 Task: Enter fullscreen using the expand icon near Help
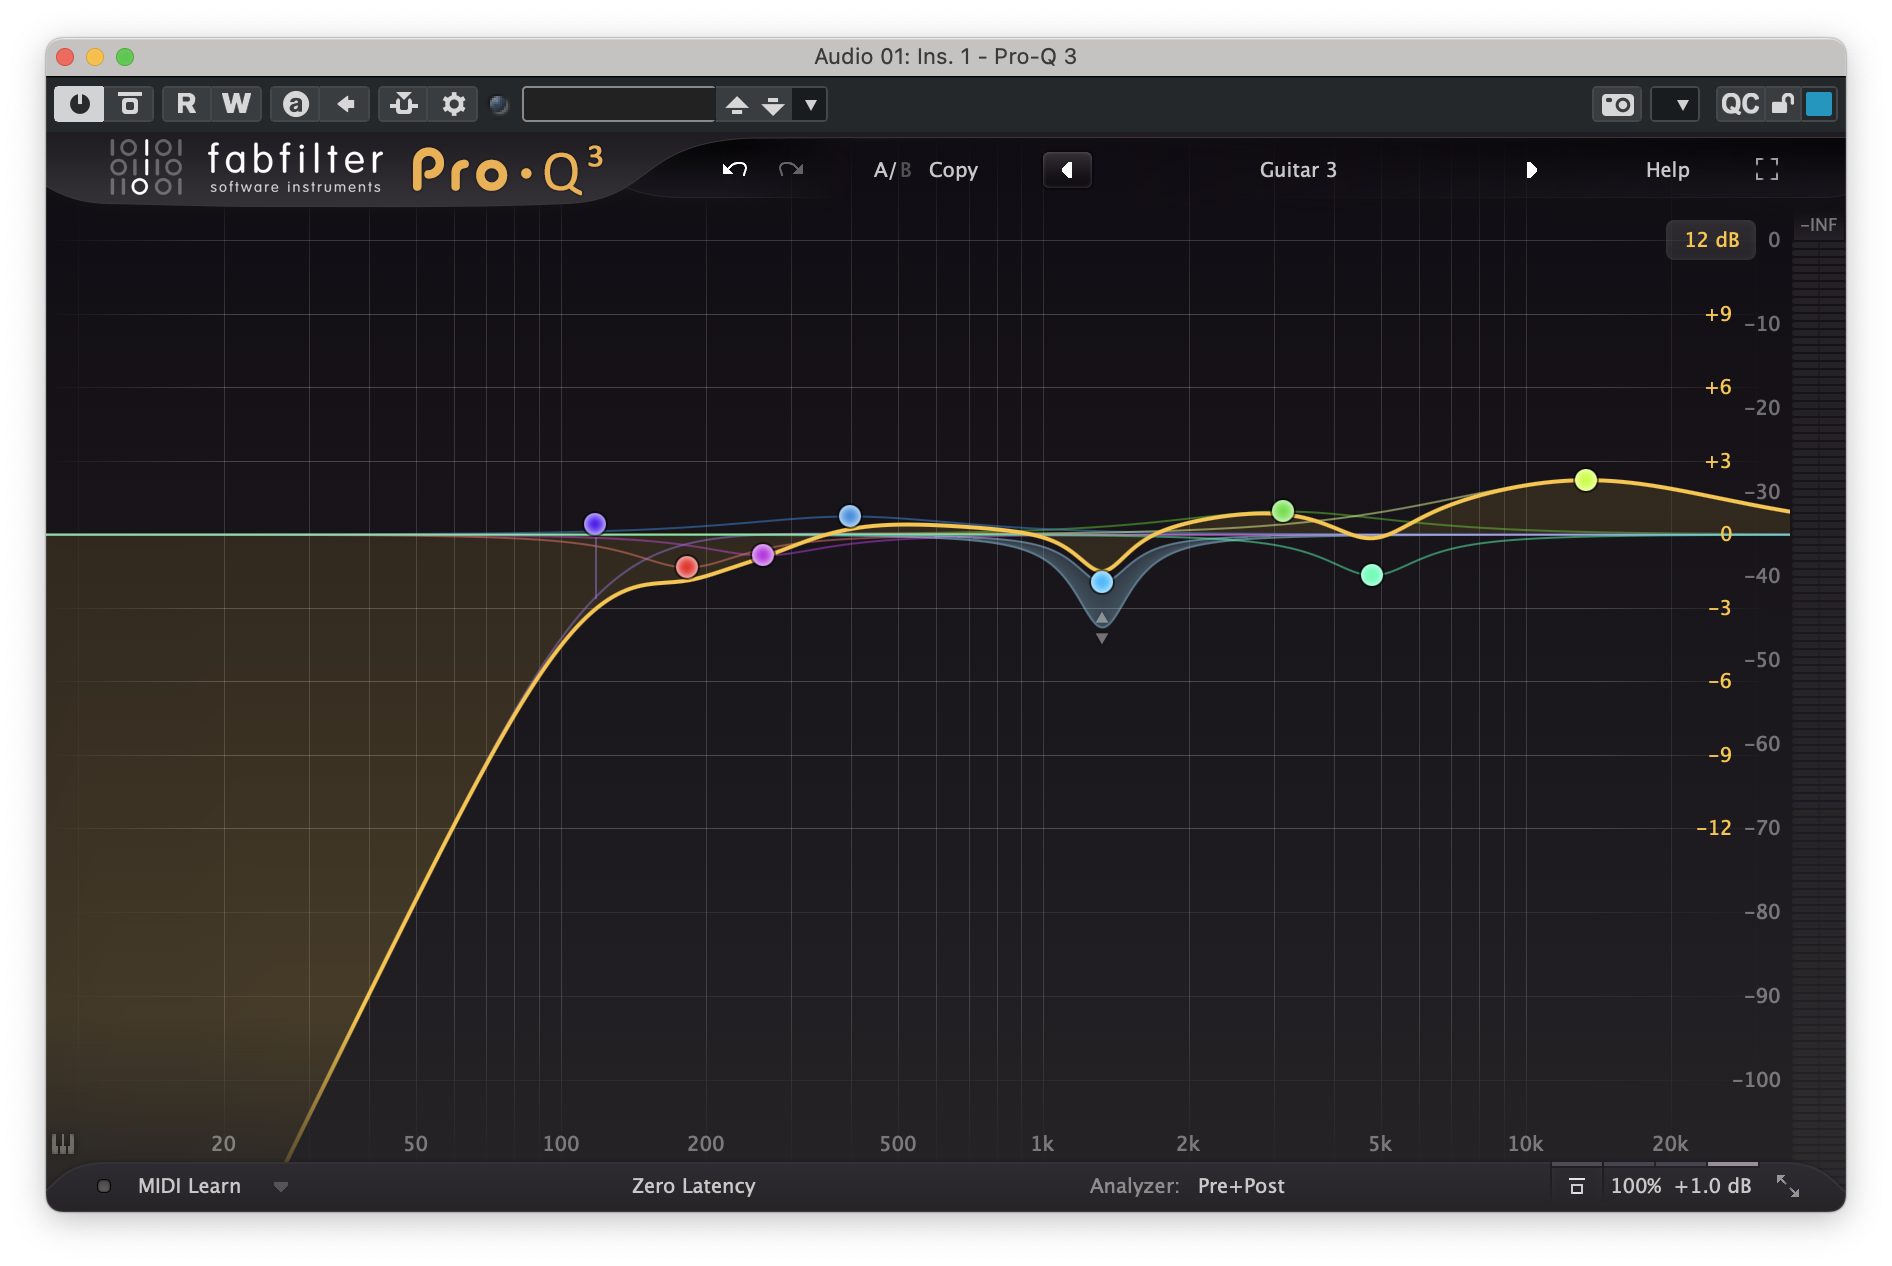(1767, 170)
